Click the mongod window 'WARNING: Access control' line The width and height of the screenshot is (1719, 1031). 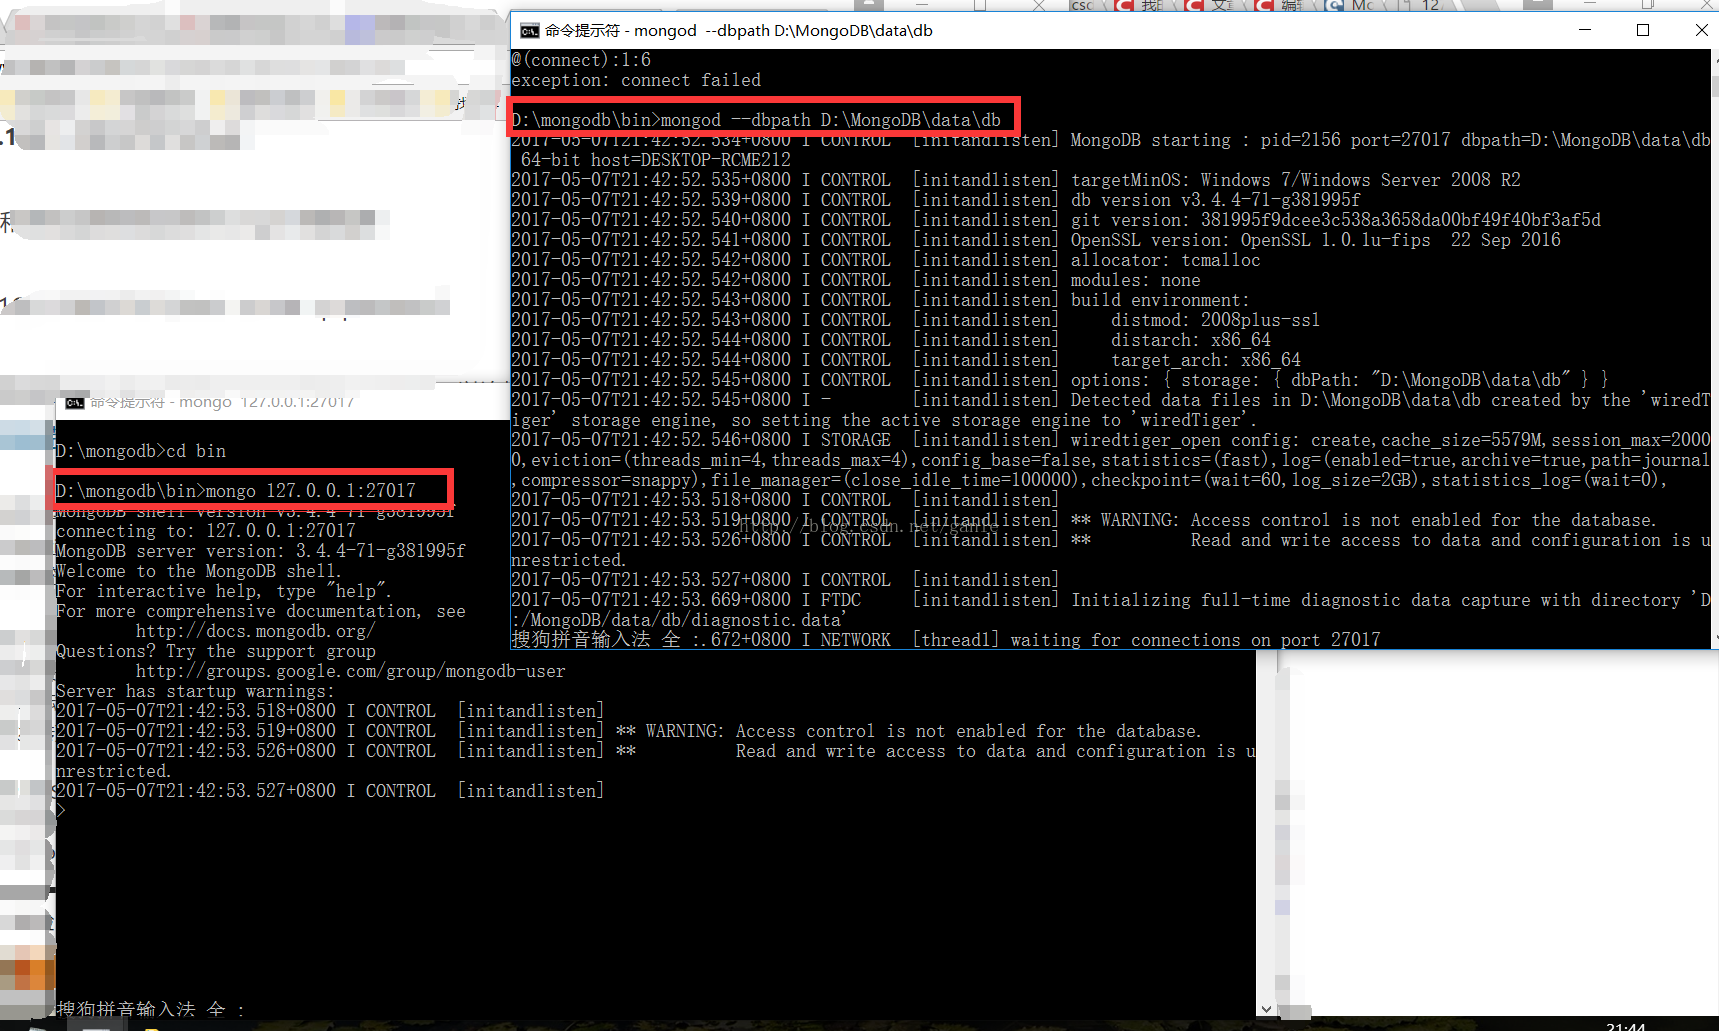(x=1084, y=520)
